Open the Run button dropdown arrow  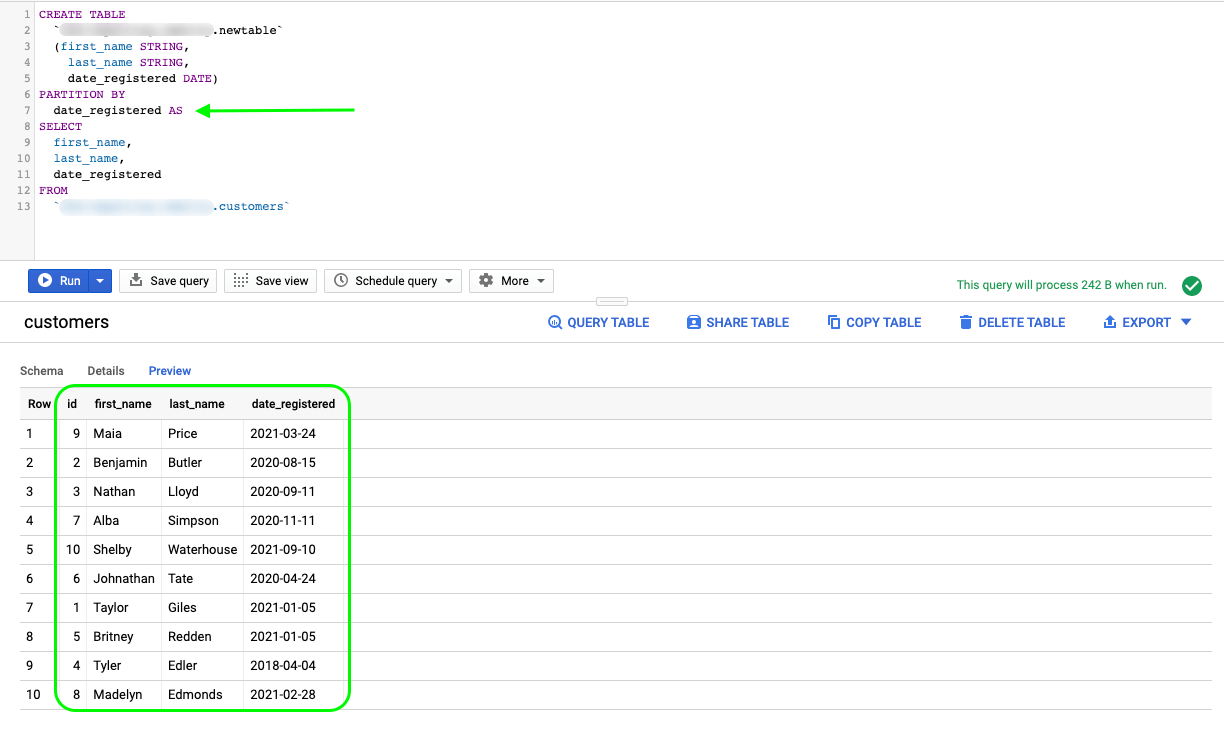pos(99,281)
